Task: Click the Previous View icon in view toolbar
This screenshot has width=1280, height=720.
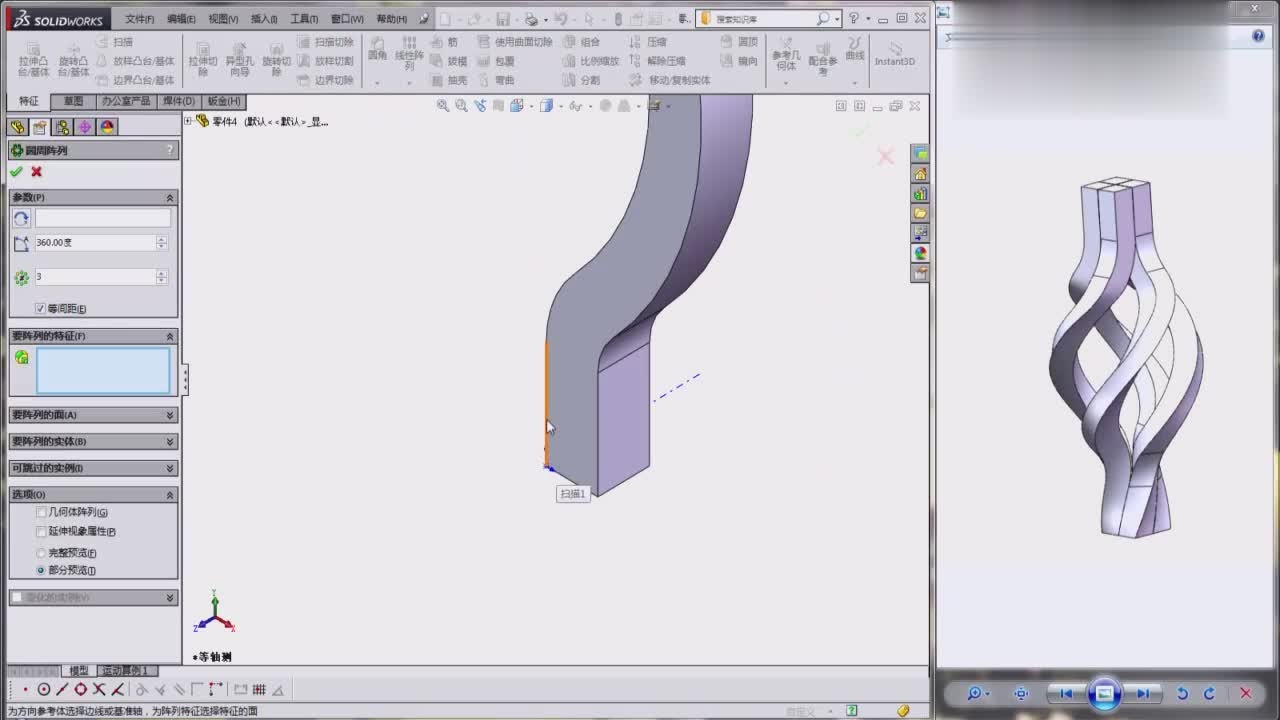Action: click(x=480, y=105)
